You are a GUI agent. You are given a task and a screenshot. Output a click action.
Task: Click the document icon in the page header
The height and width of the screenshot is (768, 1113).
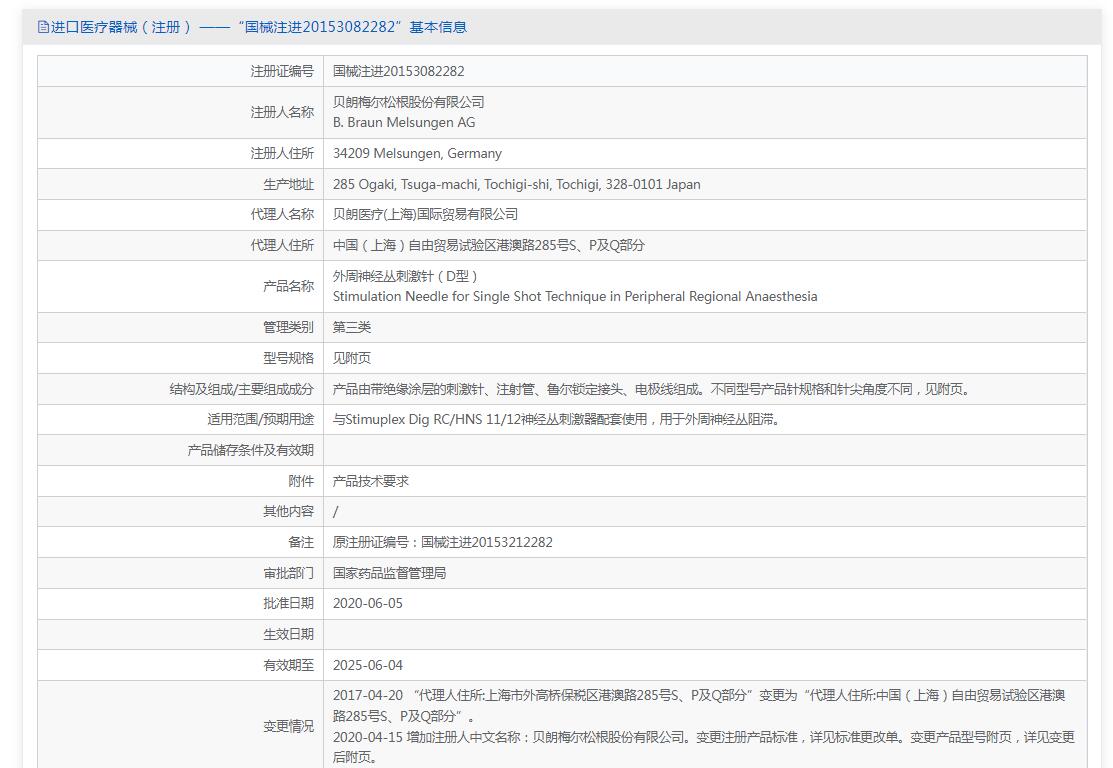pyautogui.click(x=43, y=27)
